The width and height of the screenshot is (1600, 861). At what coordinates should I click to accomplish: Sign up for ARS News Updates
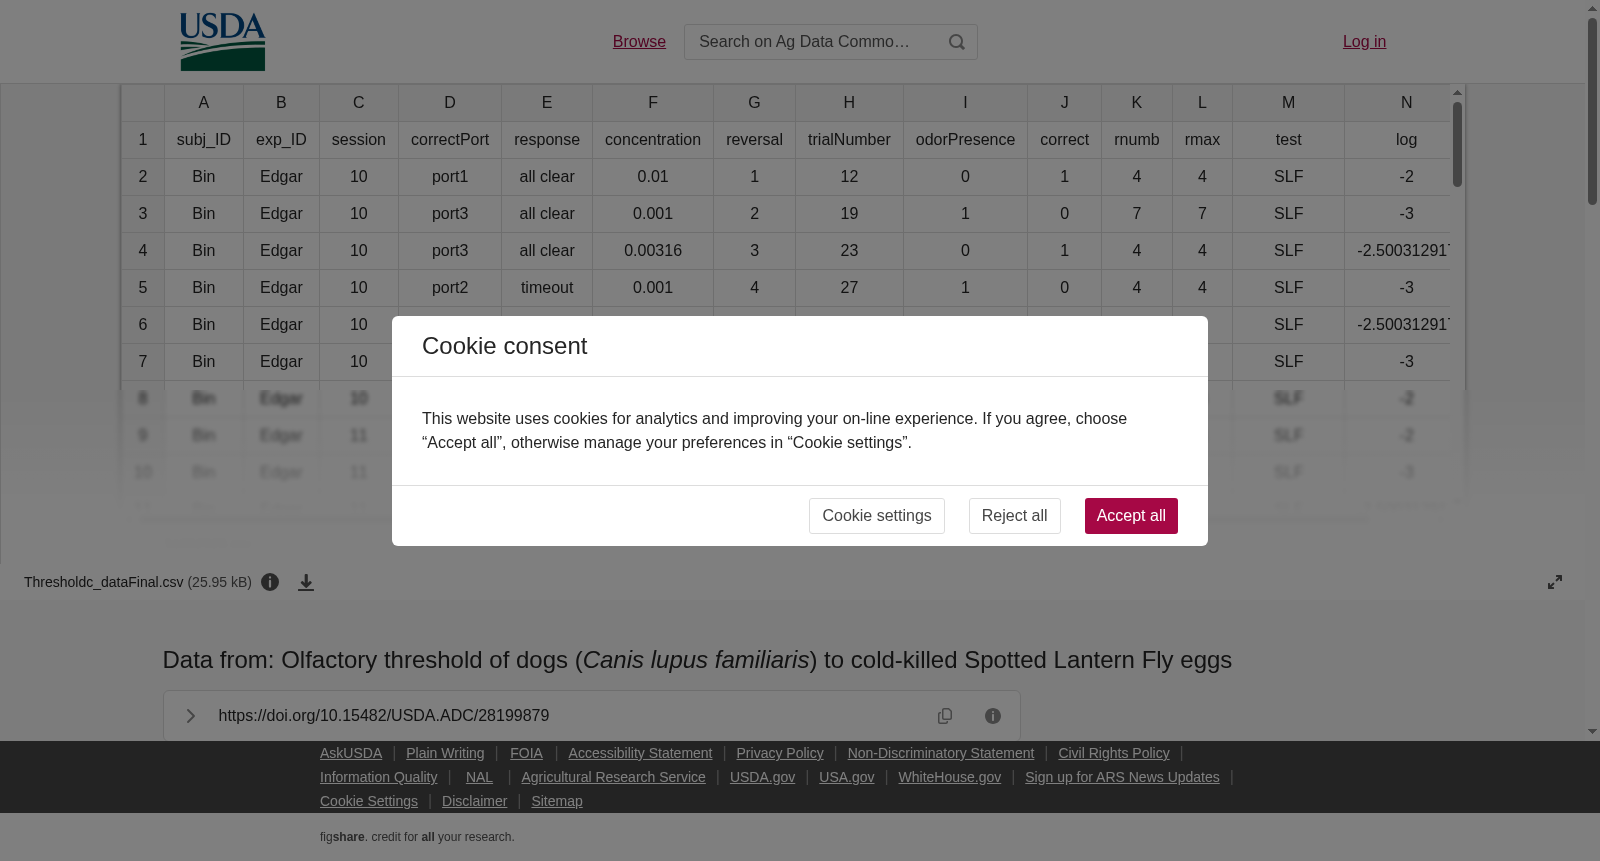1122,777
